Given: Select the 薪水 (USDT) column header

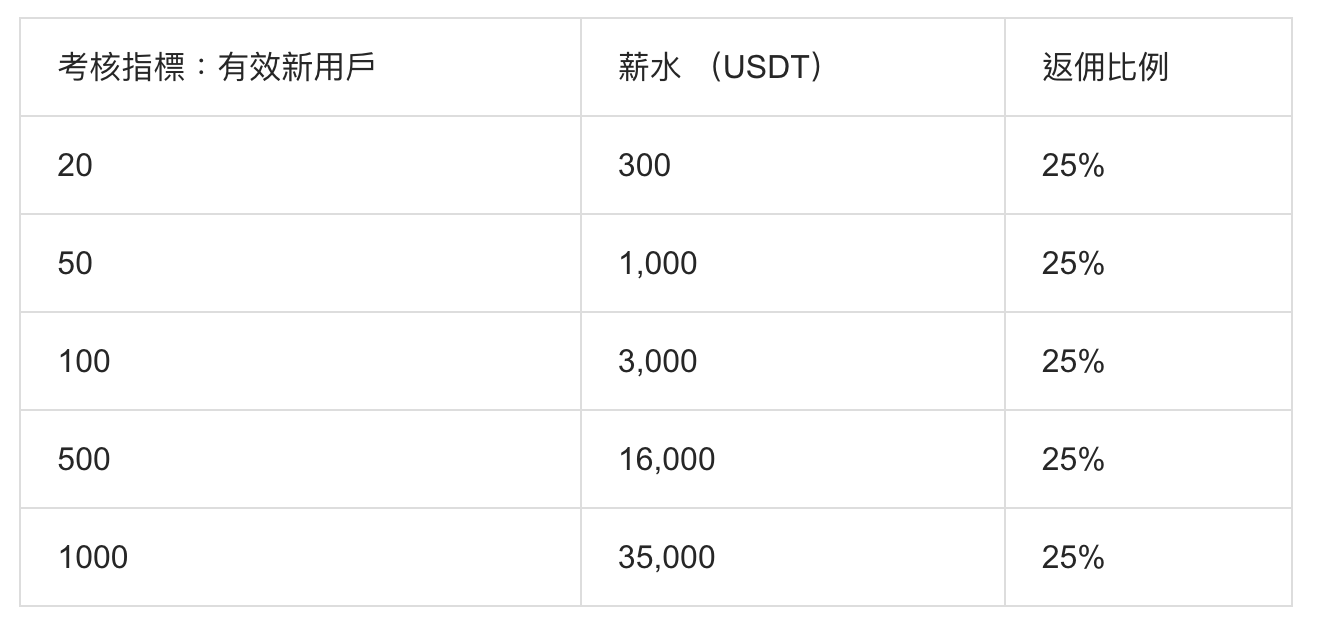Looking at the screenshot, I should pos(793,67).
